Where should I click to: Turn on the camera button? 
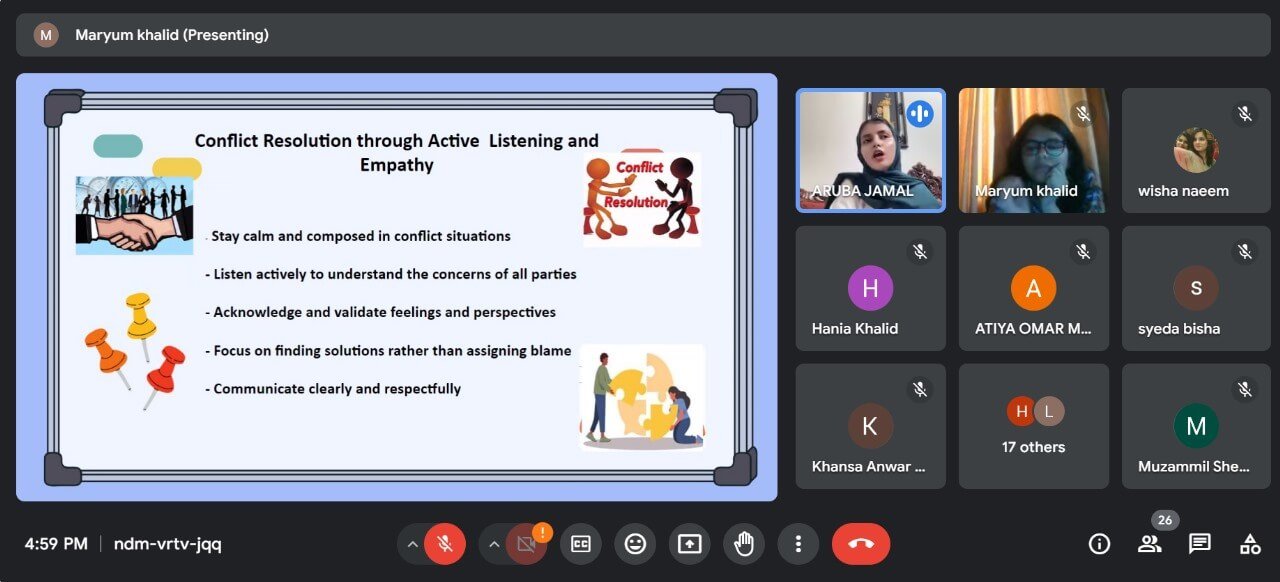526,544
